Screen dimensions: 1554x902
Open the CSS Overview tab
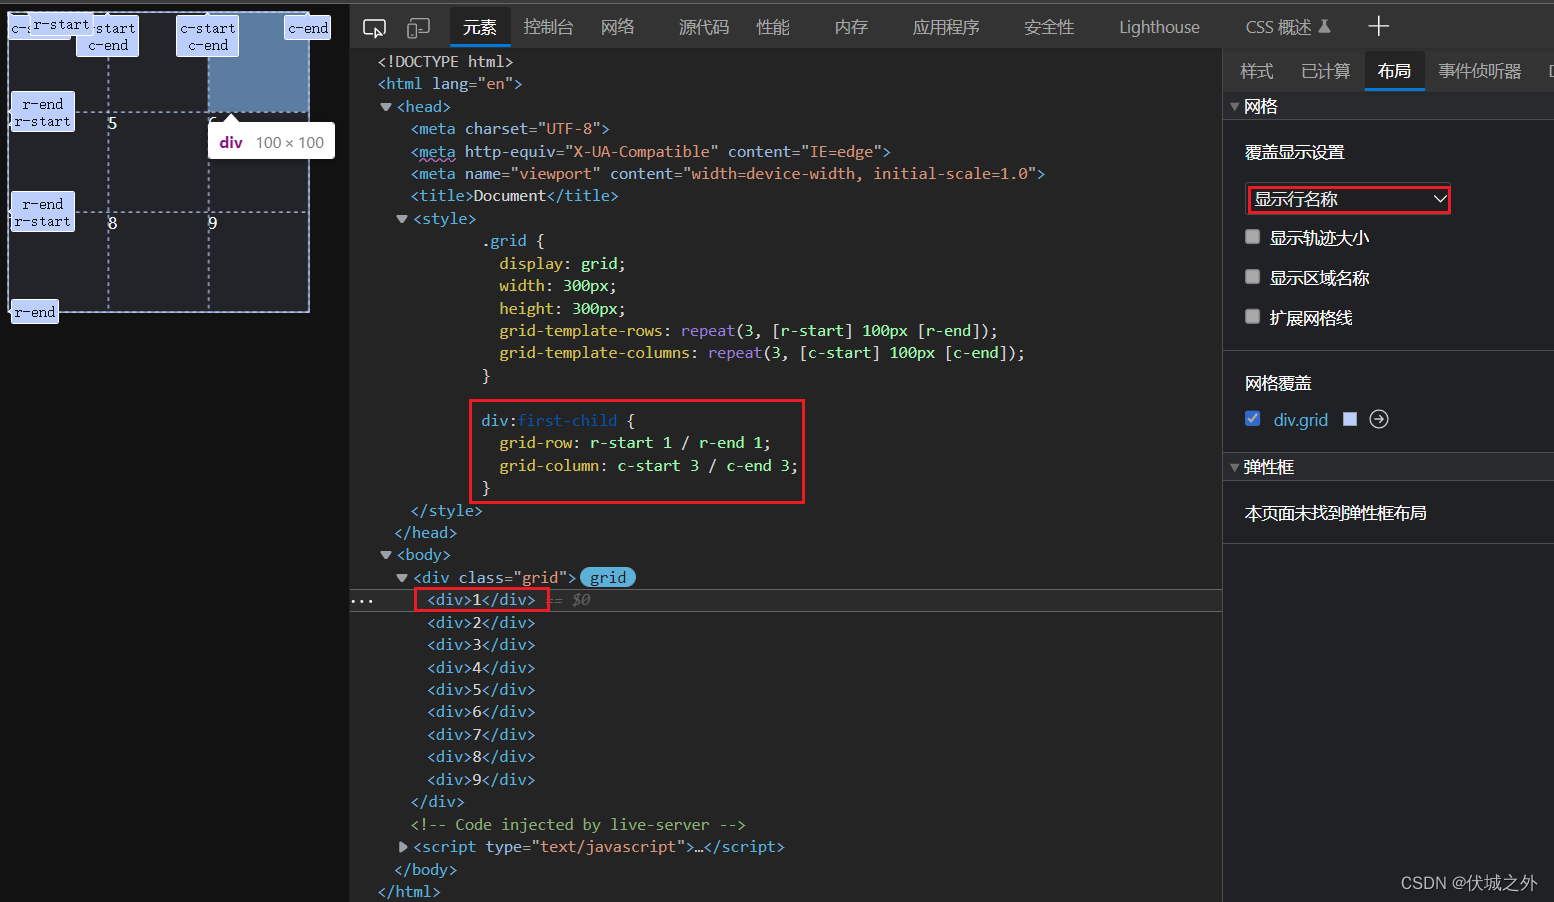(x=1288, y=27)
